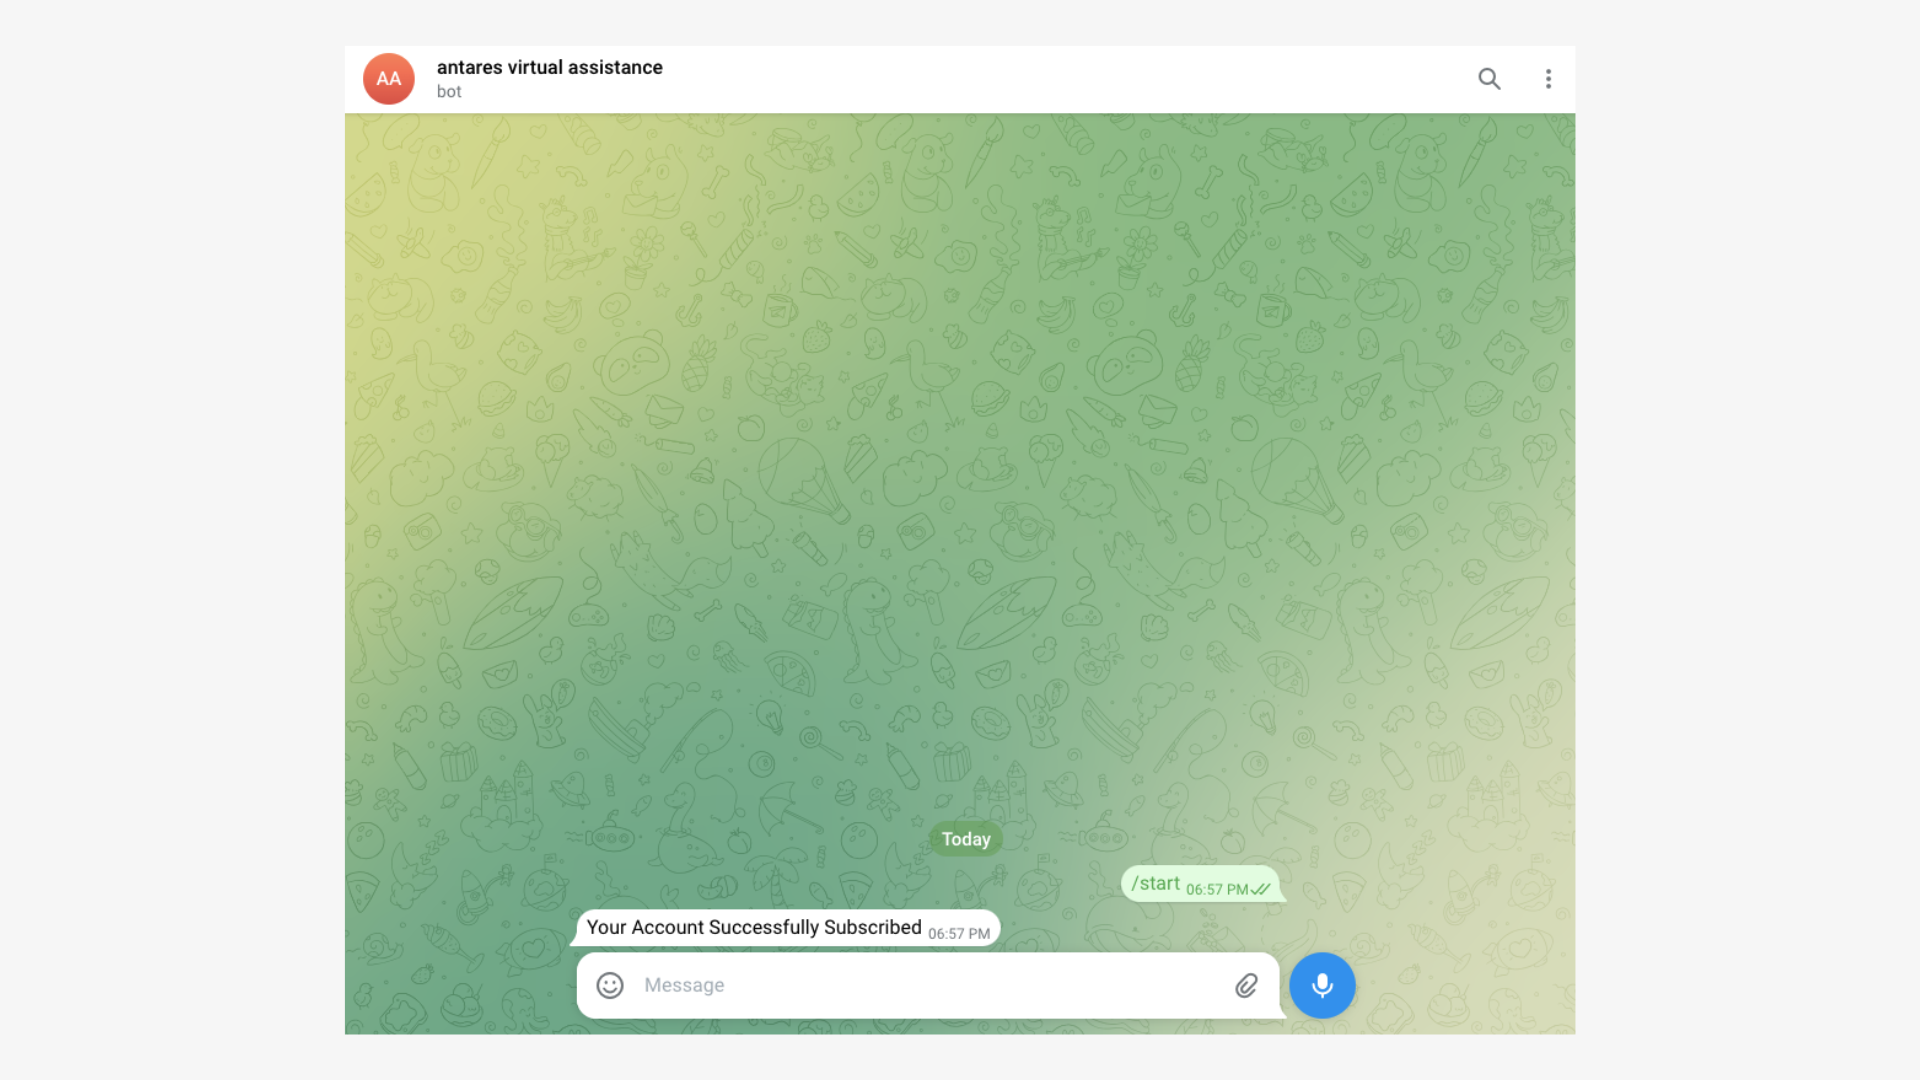Focus the Message input field
This screenshot has height=1080, width=1920.
coord(930,985)
